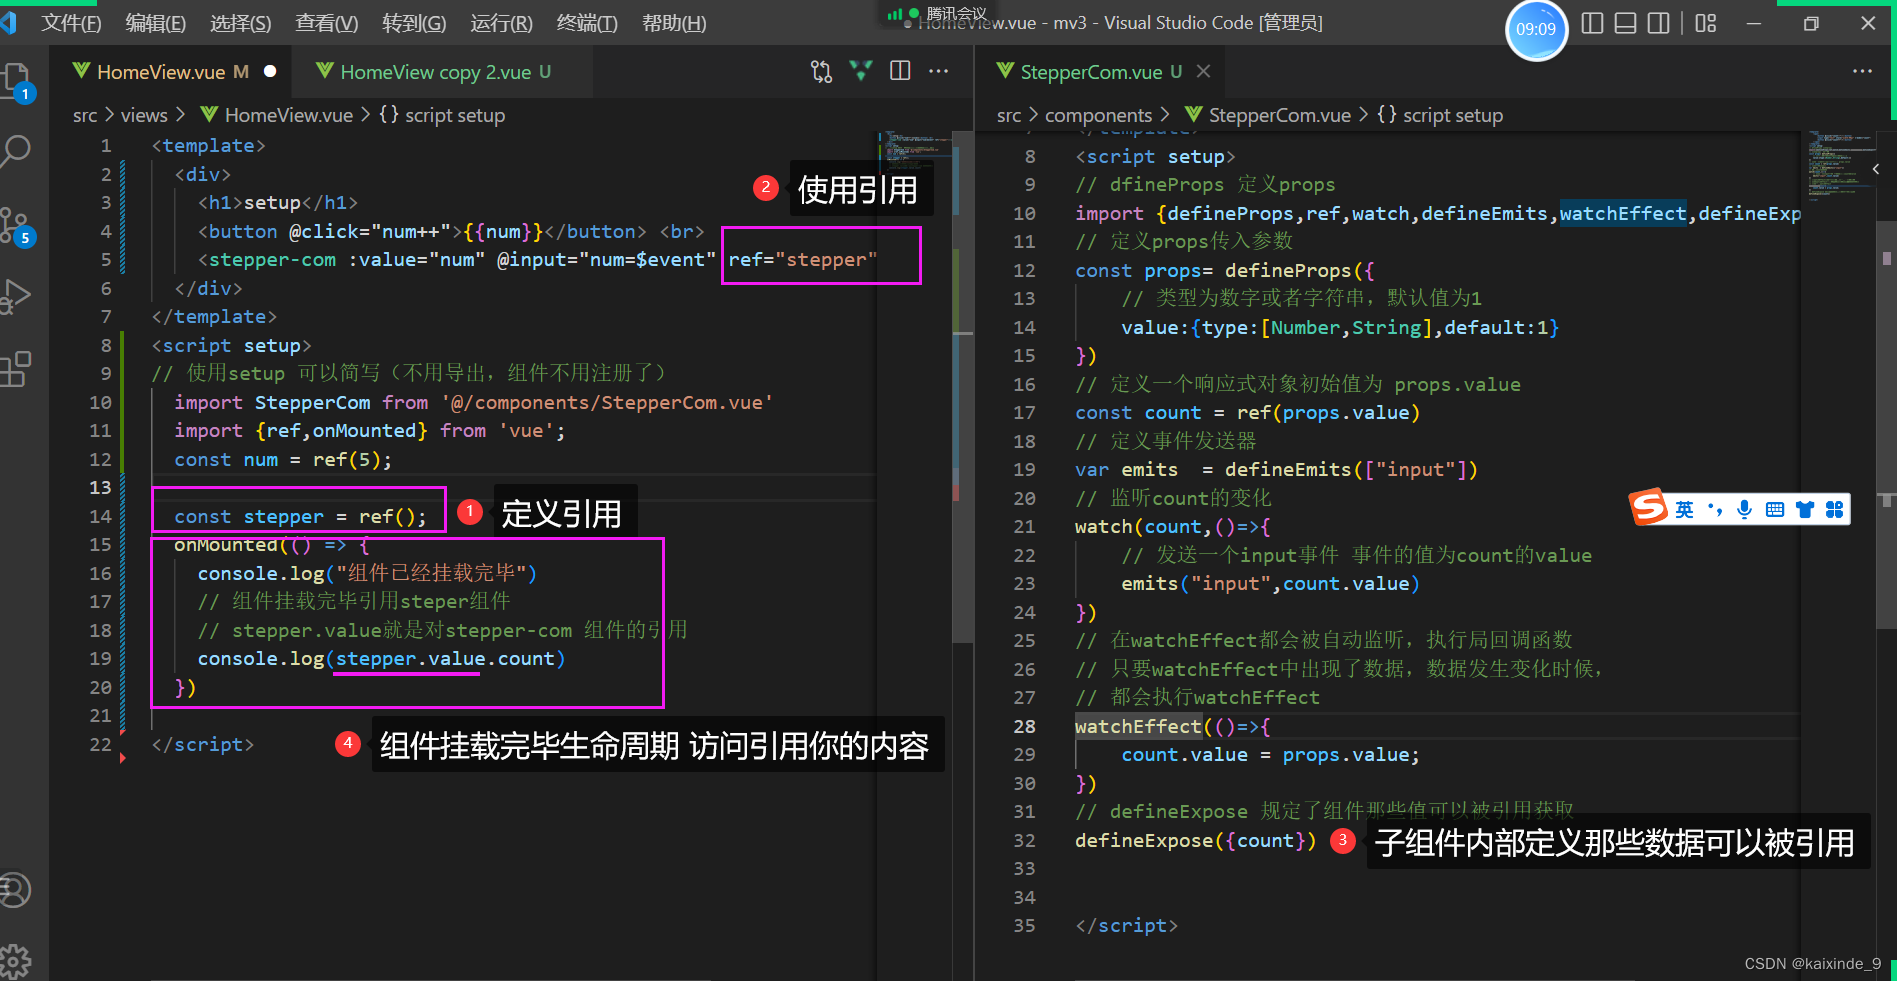Click the Volar Vue split editors icon
The image size is (1897, 981).
click(860, 71)
